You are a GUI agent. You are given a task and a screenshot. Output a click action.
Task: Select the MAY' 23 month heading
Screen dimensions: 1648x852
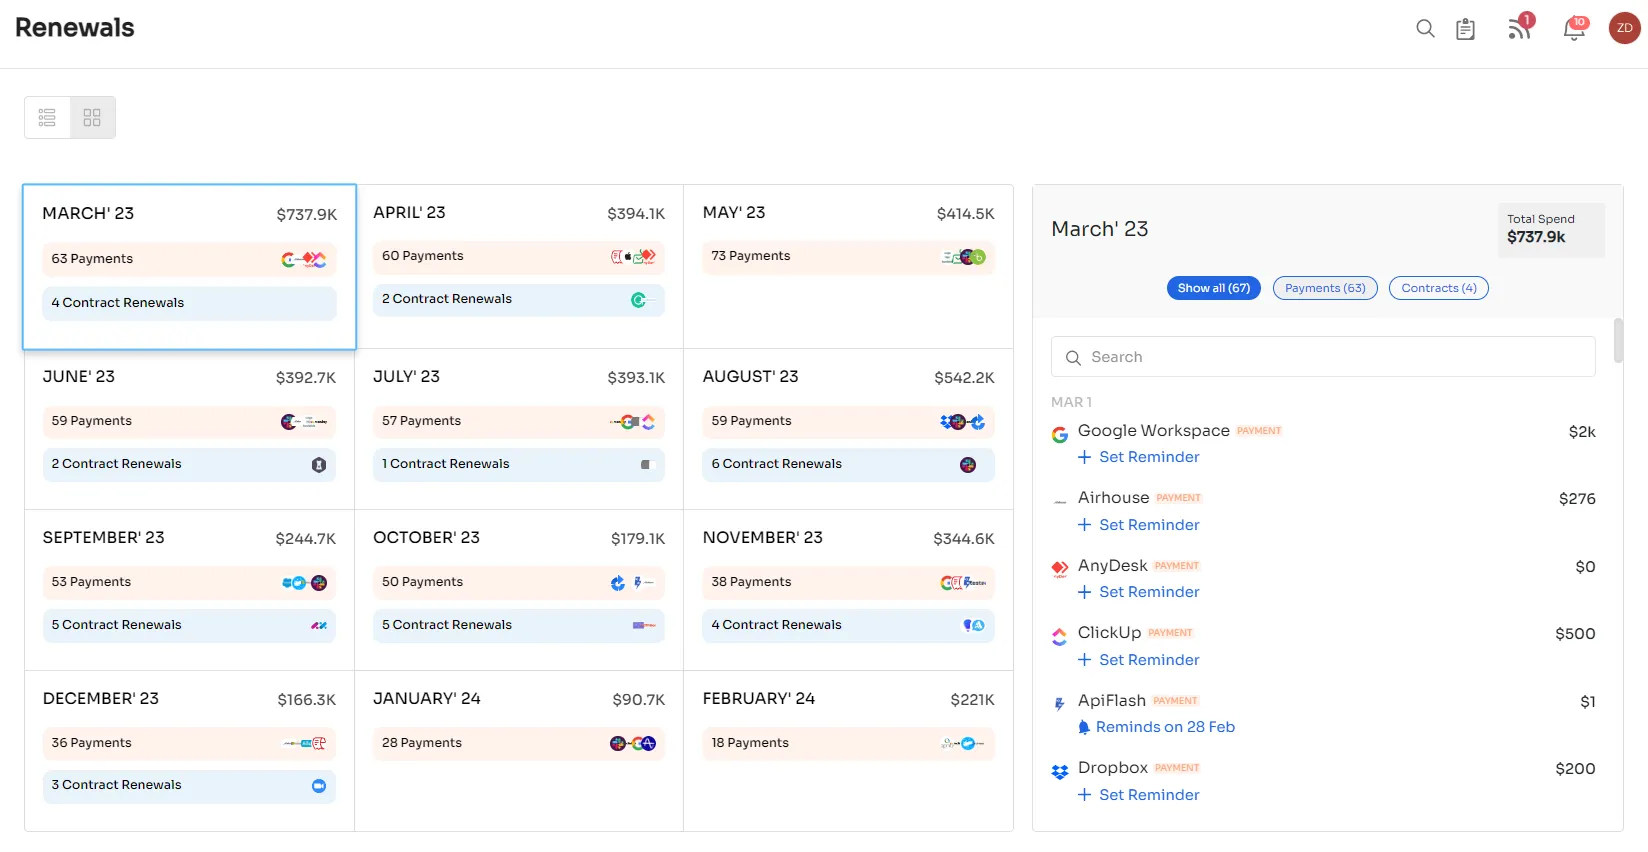734,213
